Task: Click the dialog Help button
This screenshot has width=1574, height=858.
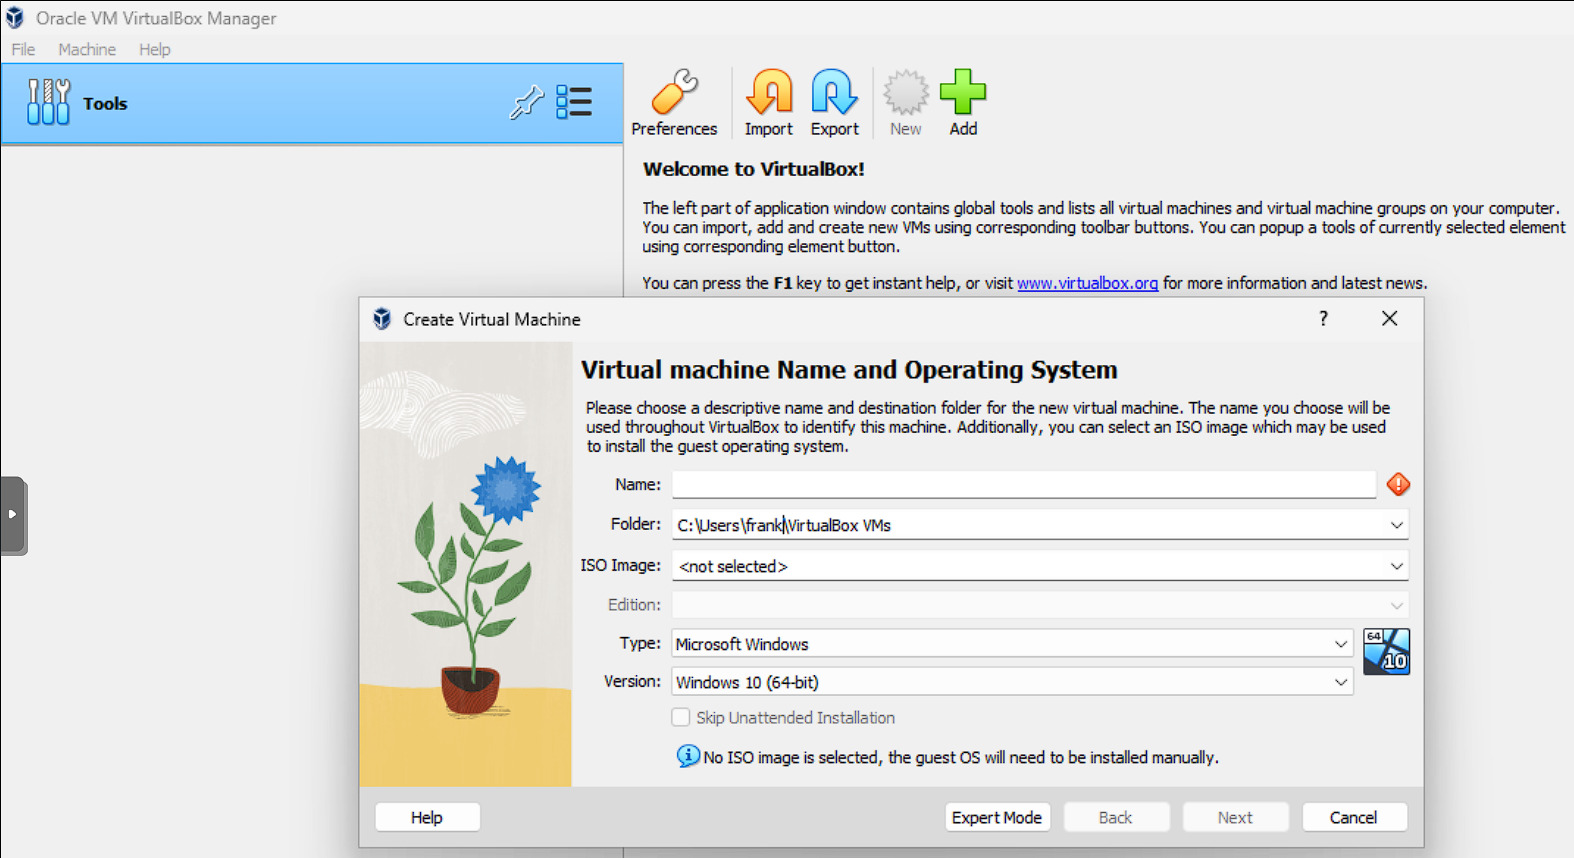Action: pyautogui.click(x=427, y=817)
